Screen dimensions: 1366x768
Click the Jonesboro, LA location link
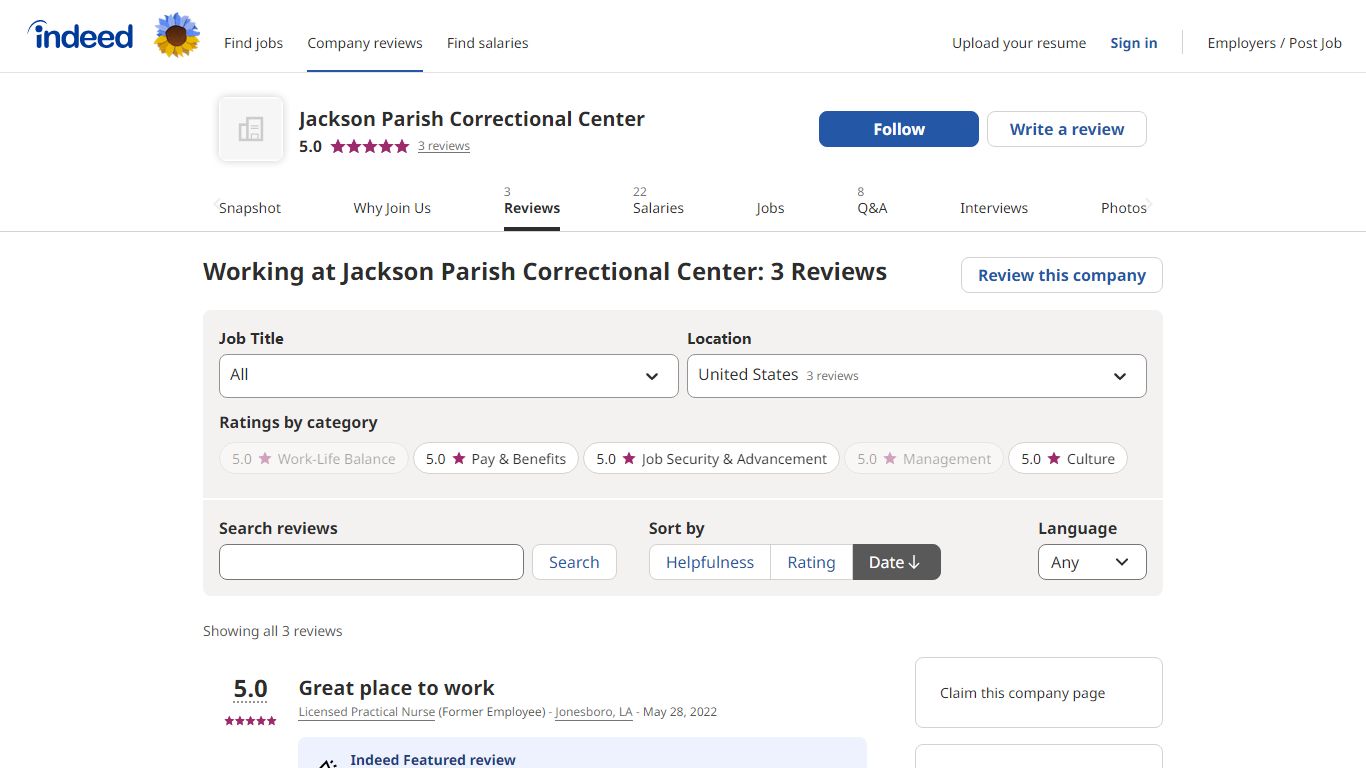pyautogui.click(x=594, y=712)
